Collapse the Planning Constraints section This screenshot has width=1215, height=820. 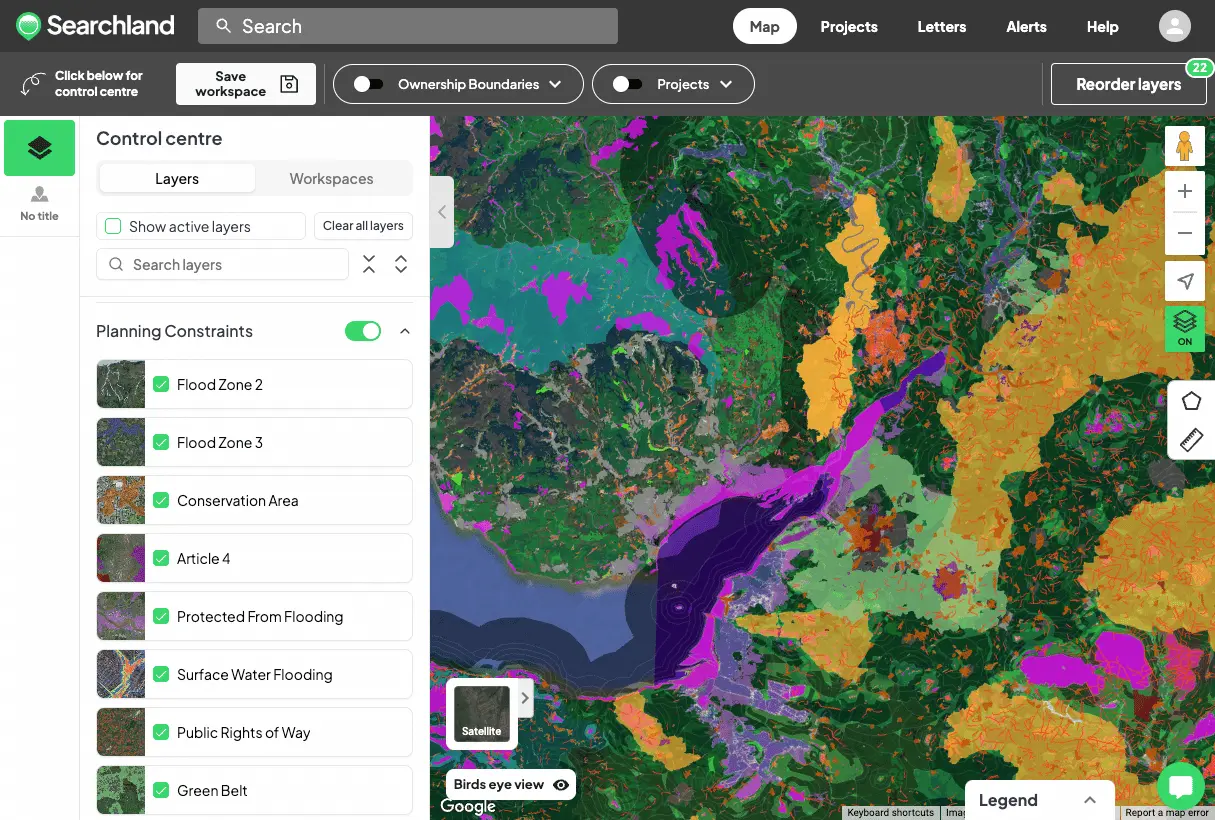click(x=405, y=331)
